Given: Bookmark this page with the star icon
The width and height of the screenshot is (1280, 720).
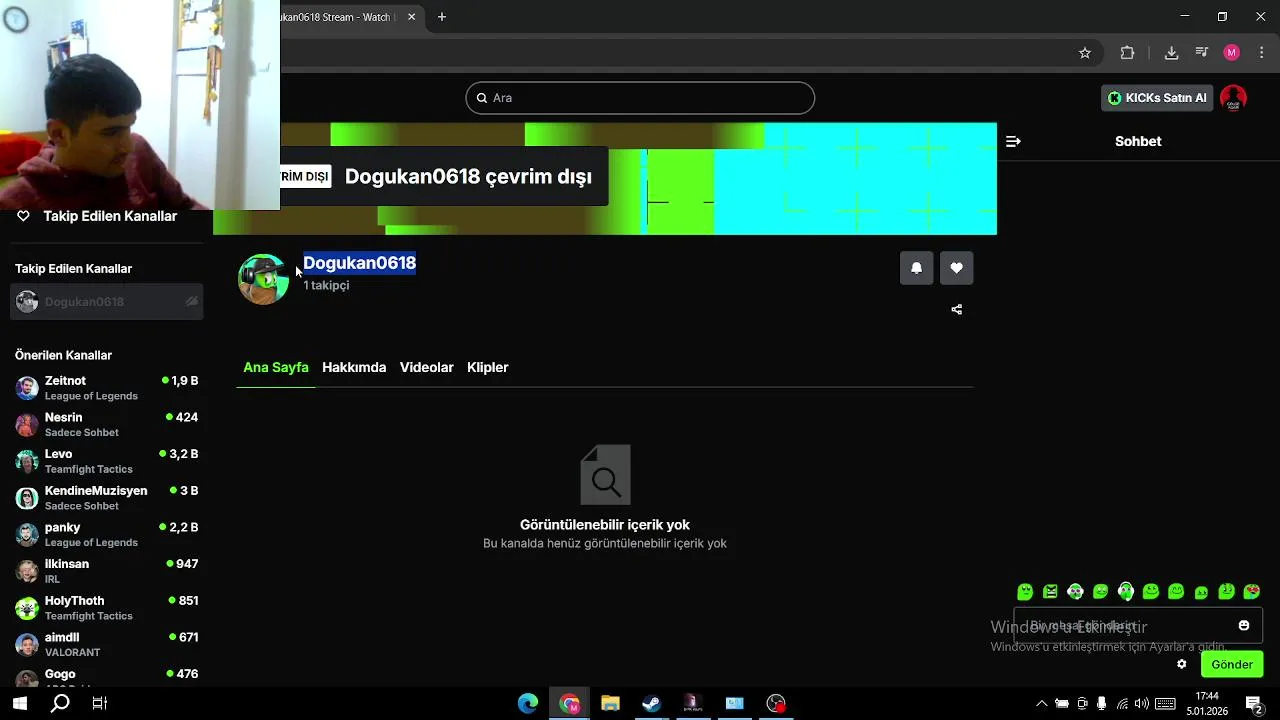Looking at the screenshot, I should (1085, 53).
